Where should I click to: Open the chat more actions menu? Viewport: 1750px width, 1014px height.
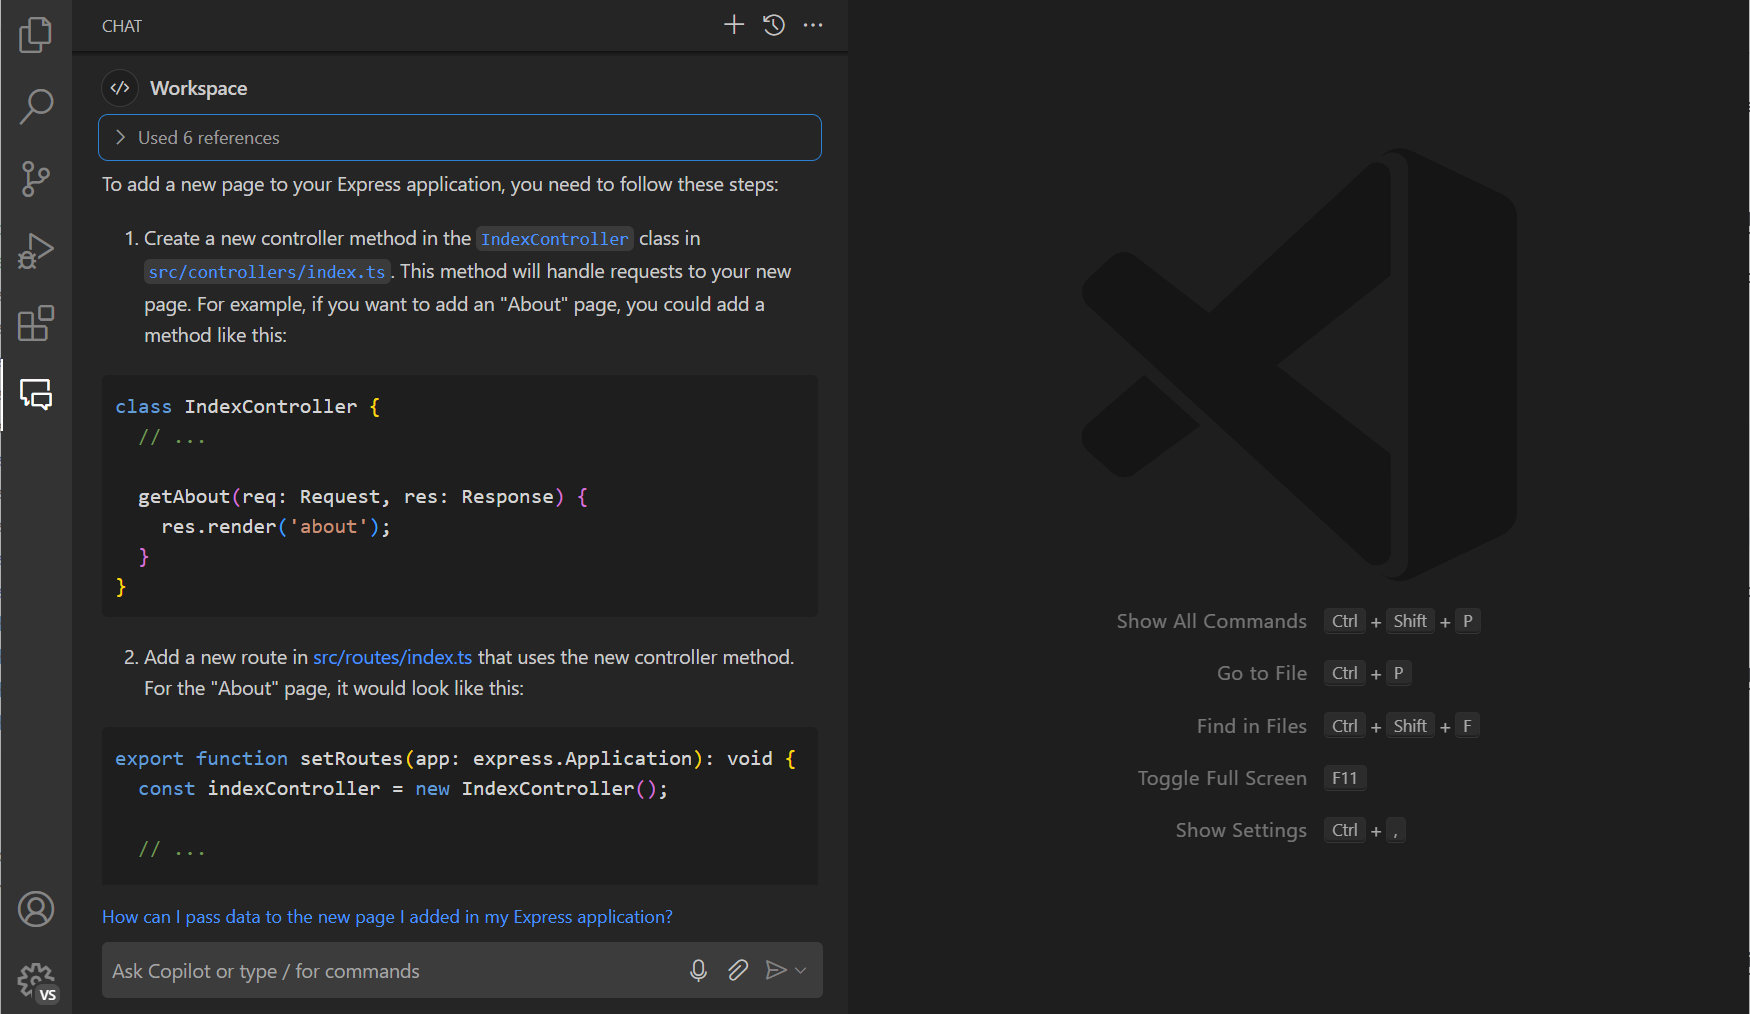point(813,25)
